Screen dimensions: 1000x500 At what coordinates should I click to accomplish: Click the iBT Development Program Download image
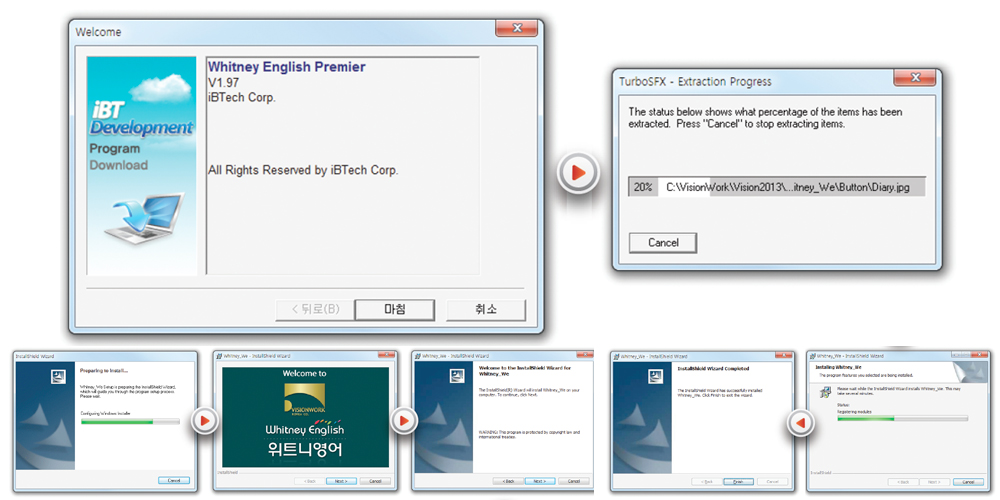click(x=140, y=165)
